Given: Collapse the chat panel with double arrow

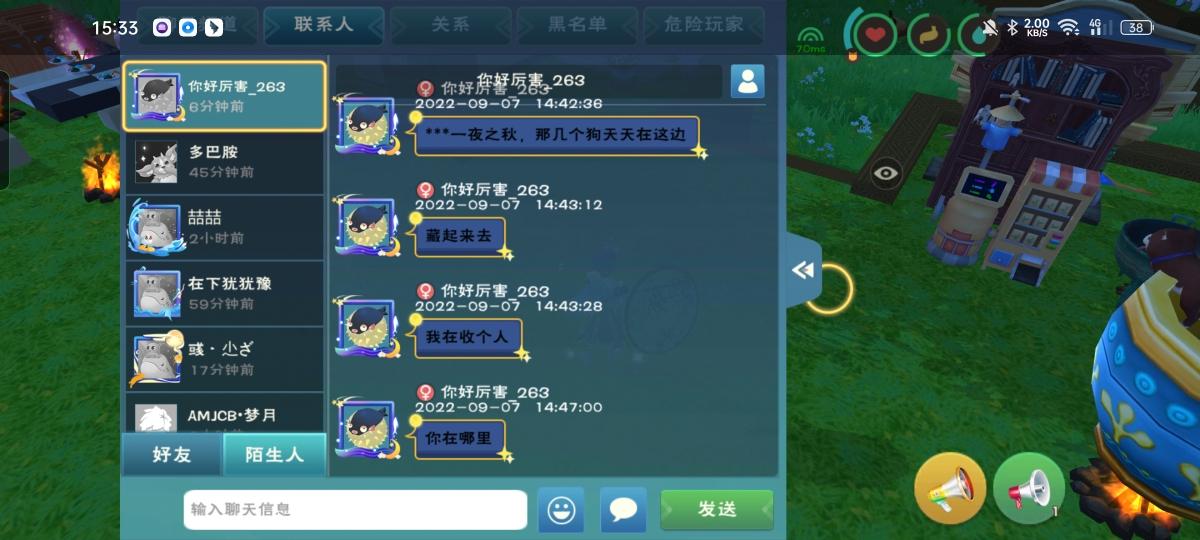Looking at the screenshot, I should click(803, 270).
